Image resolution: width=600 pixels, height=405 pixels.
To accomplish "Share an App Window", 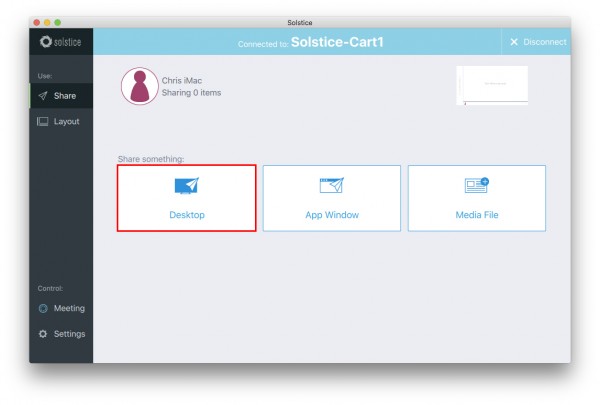I will coord(332,198).
